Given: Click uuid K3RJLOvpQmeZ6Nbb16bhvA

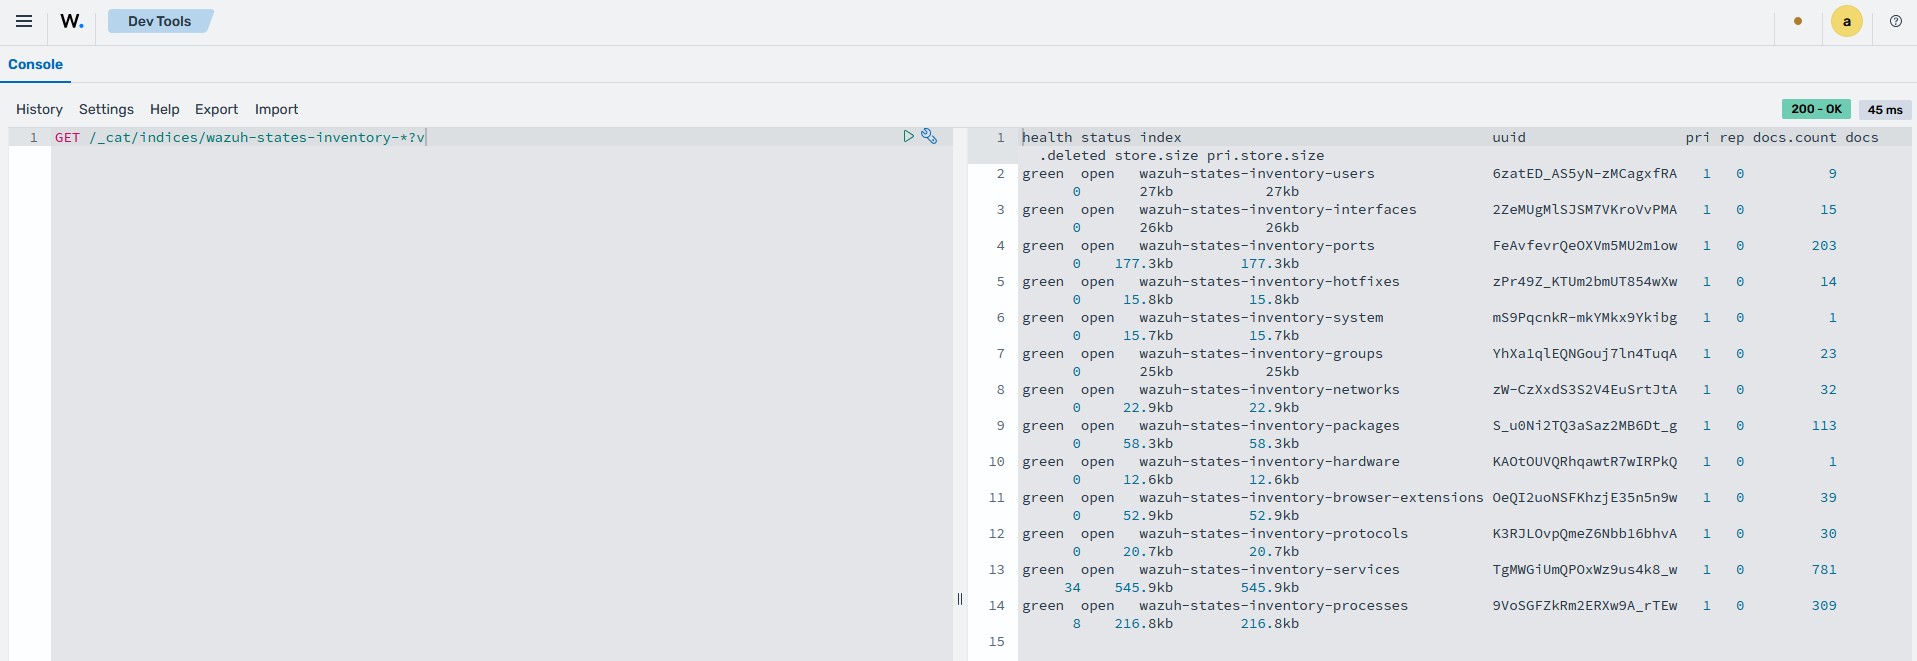Looking at the screenshot, I should (x=1585, y=533).
